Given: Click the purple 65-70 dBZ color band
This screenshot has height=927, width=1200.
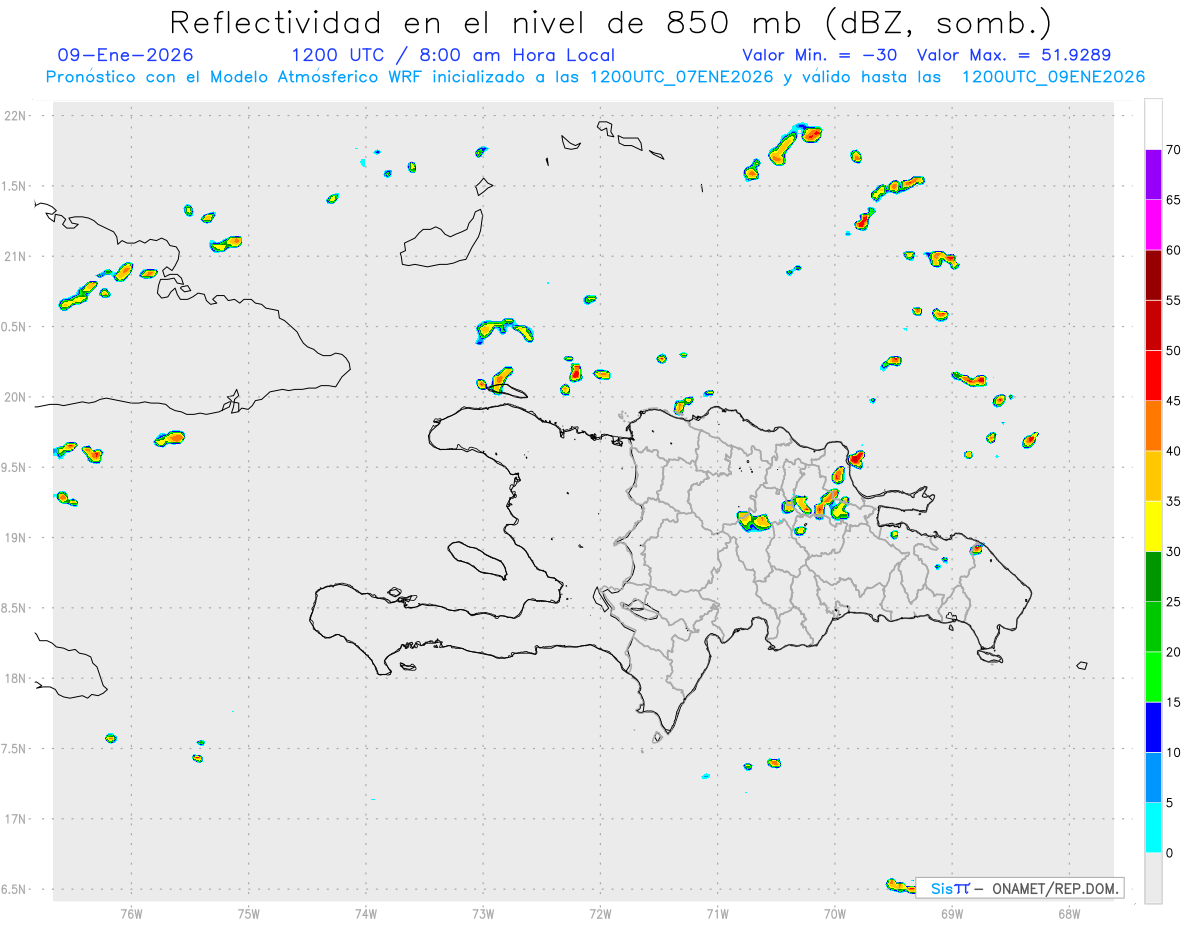Looking at the screenshot, I should pyautogui.click(x=1153, y=175).
